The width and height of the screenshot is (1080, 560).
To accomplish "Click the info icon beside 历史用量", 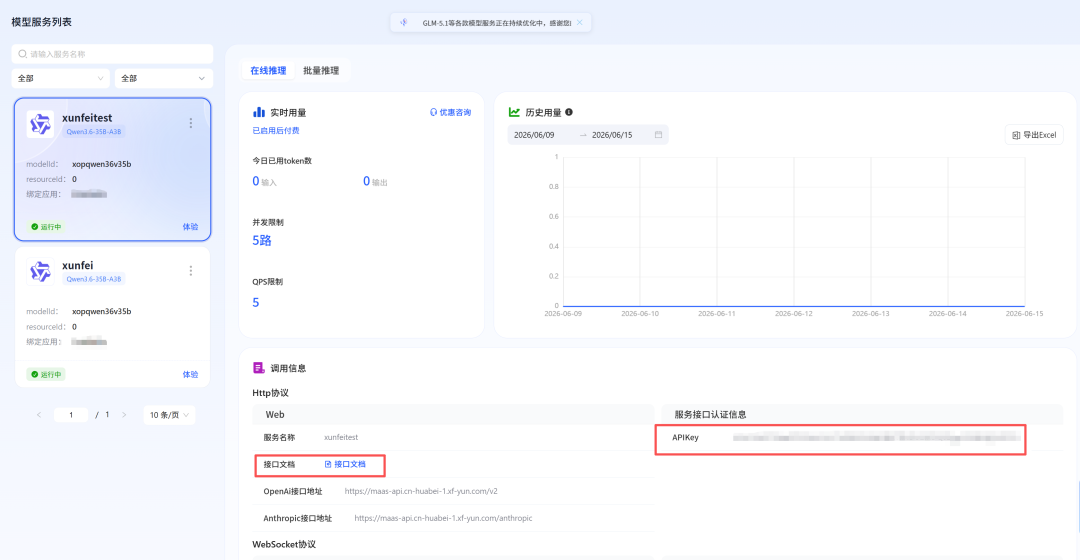I will [x=569, y=112].
